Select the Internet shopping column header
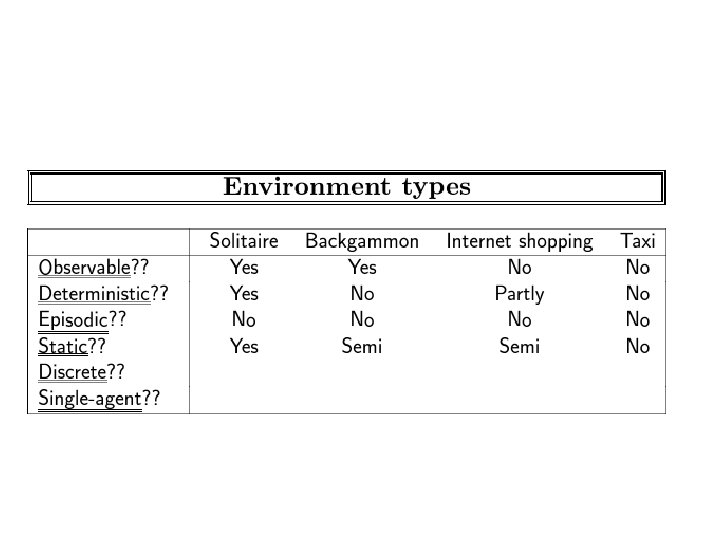 tap(519, 241)
